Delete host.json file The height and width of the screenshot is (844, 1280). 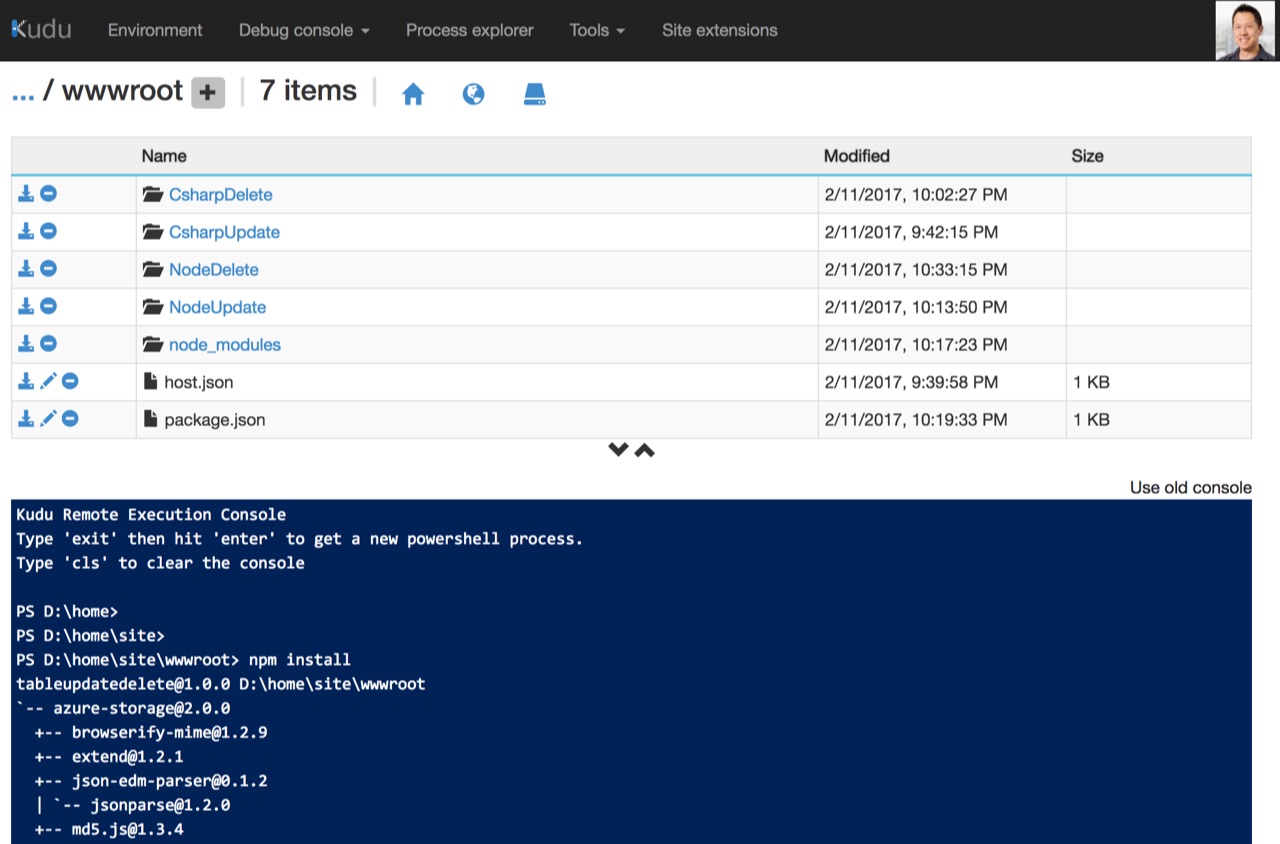70,381
